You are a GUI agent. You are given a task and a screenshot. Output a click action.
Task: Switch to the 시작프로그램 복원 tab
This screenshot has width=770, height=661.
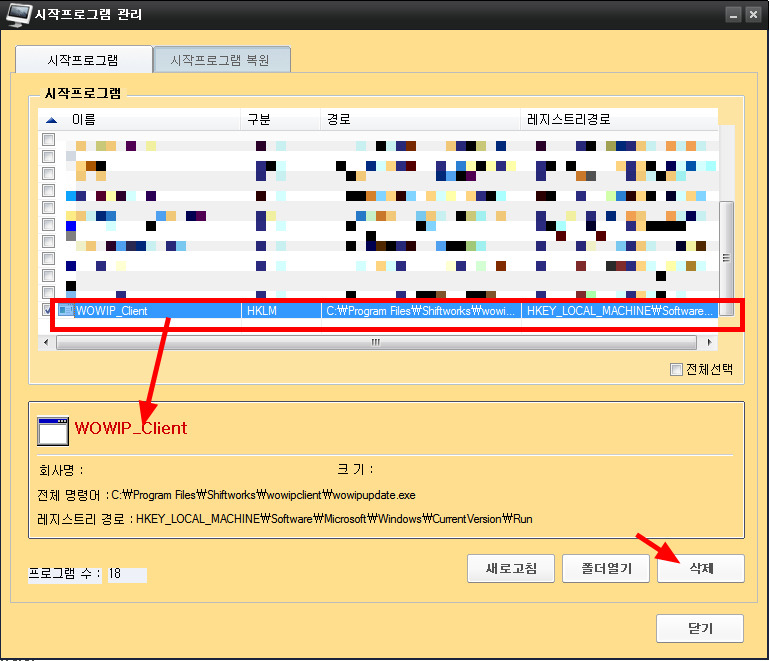222,60
